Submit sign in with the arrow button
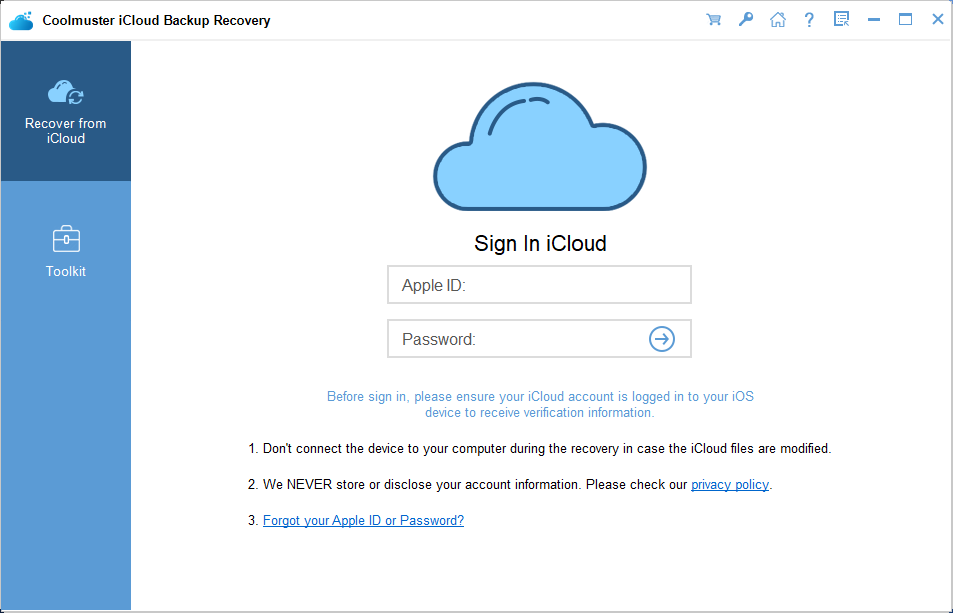The image size is (953, 613). point(662,338)
